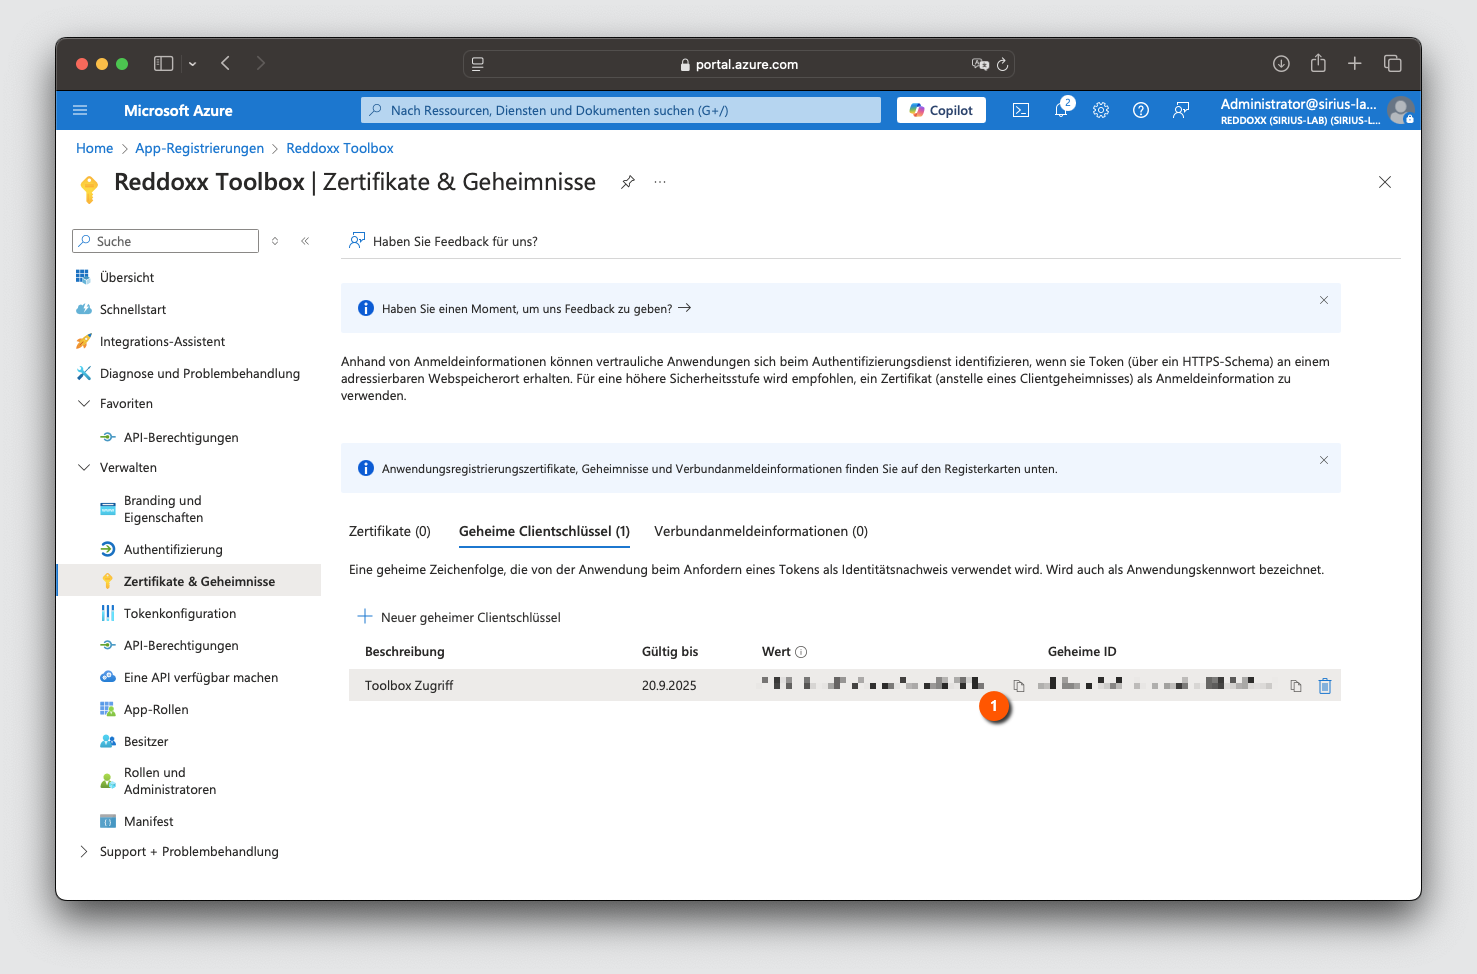1477x974 pixels.
Task: Dismiss the feedback request banner
Action: click(x=1324, y=300)
